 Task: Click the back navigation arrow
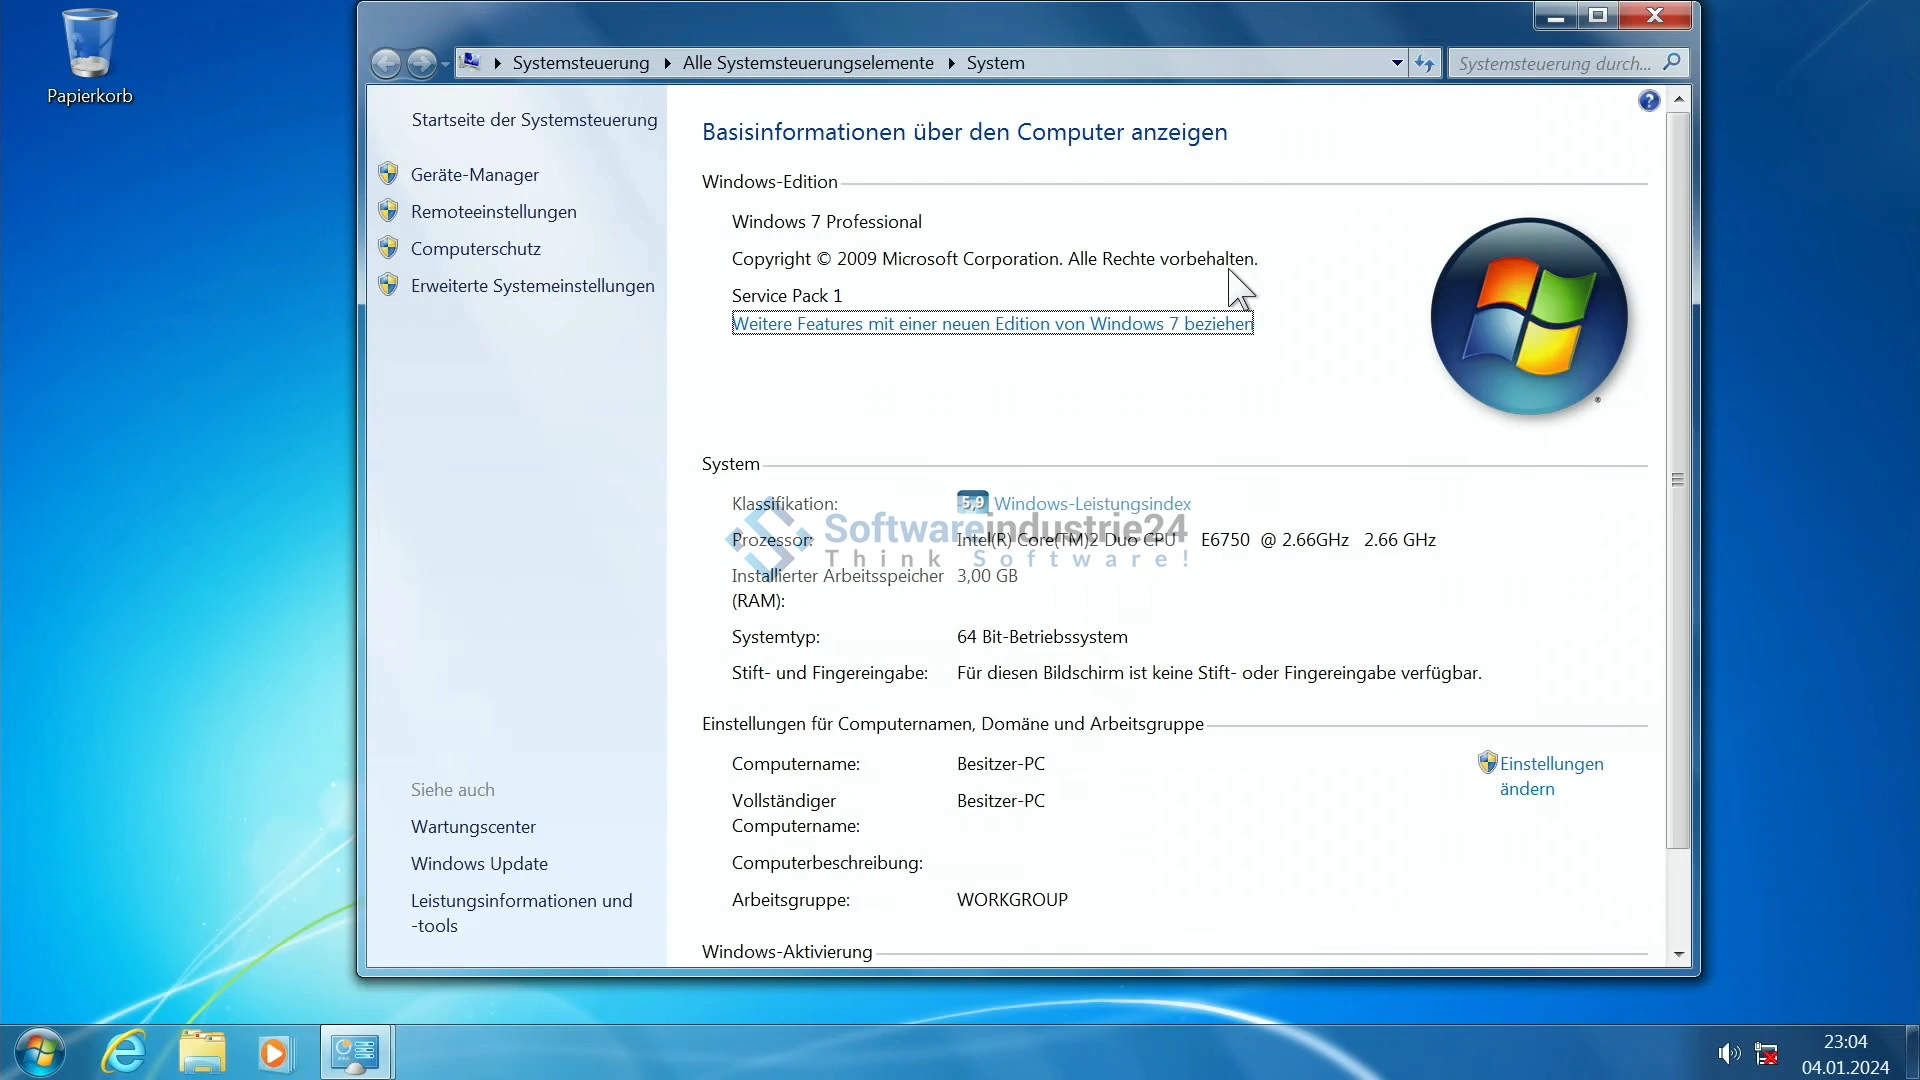tap(386, 64)
